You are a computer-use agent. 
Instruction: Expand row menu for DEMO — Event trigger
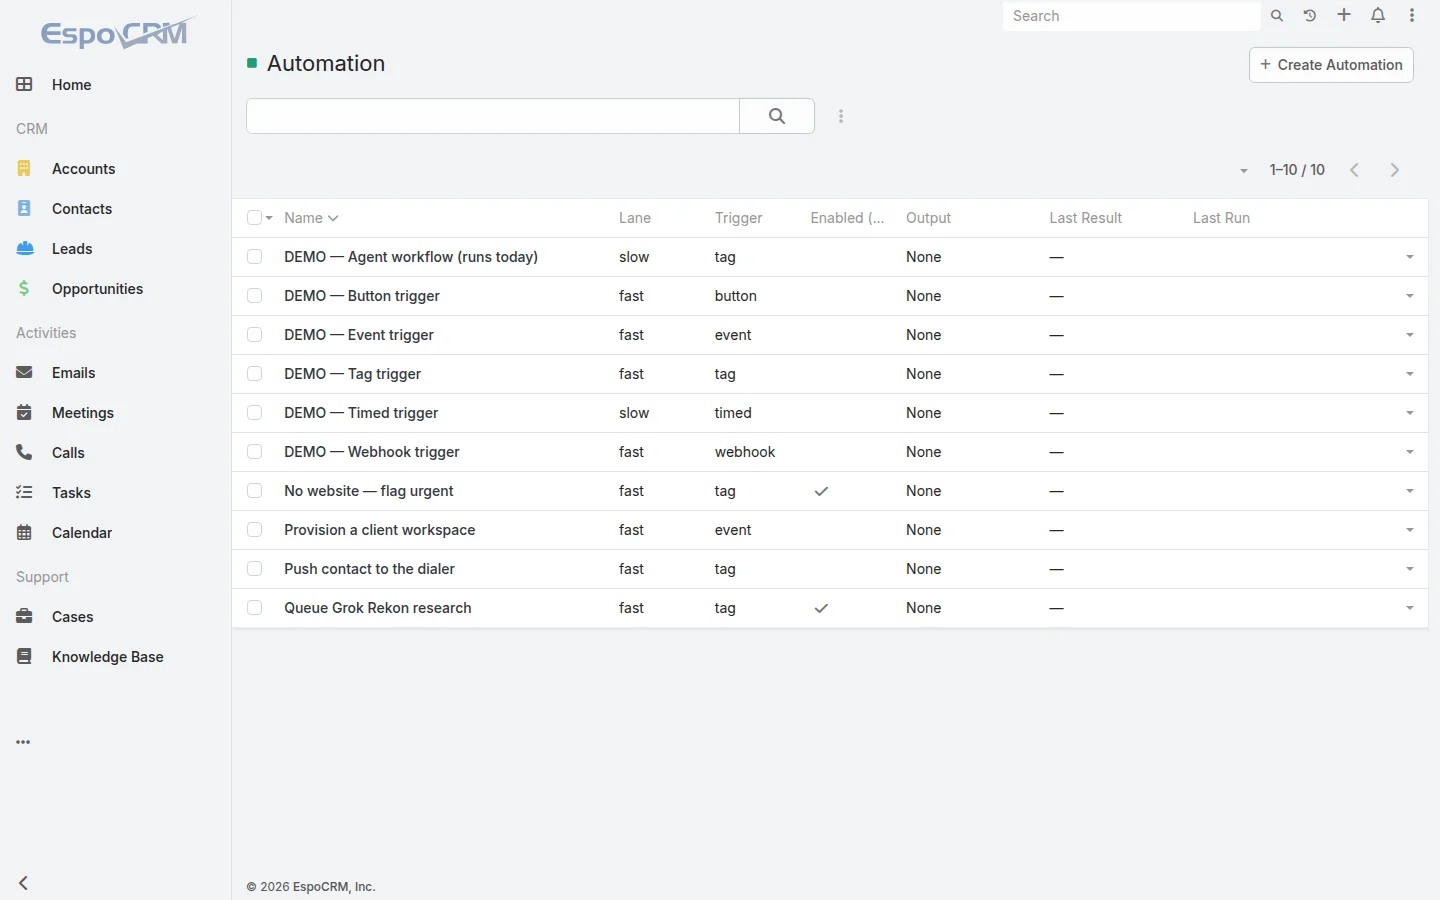click(x=1410, y=335)
